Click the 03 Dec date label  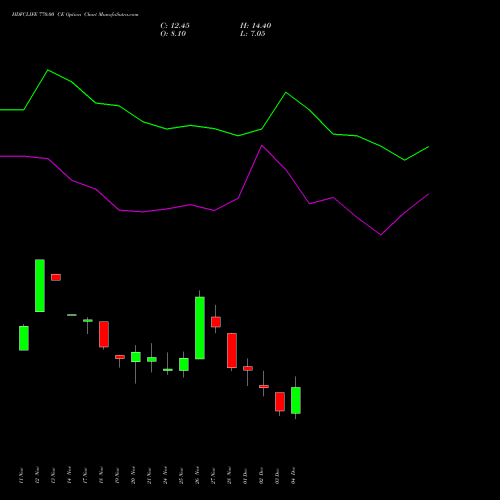[277, 476]
